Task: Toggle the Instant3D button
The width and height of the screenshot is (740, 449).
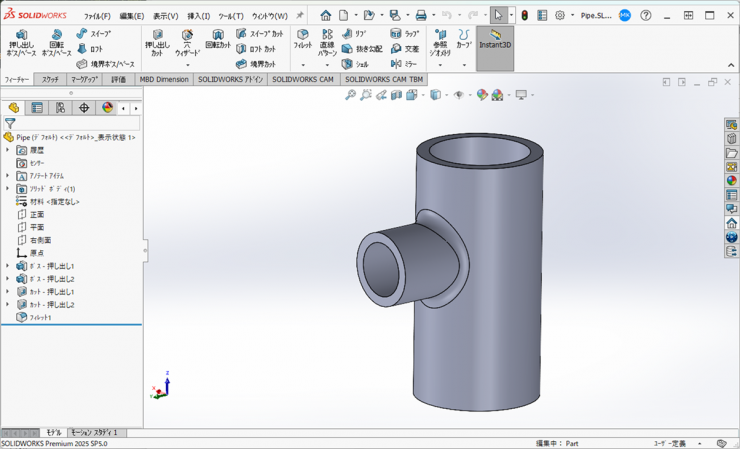Action: [x=495, y=40]
